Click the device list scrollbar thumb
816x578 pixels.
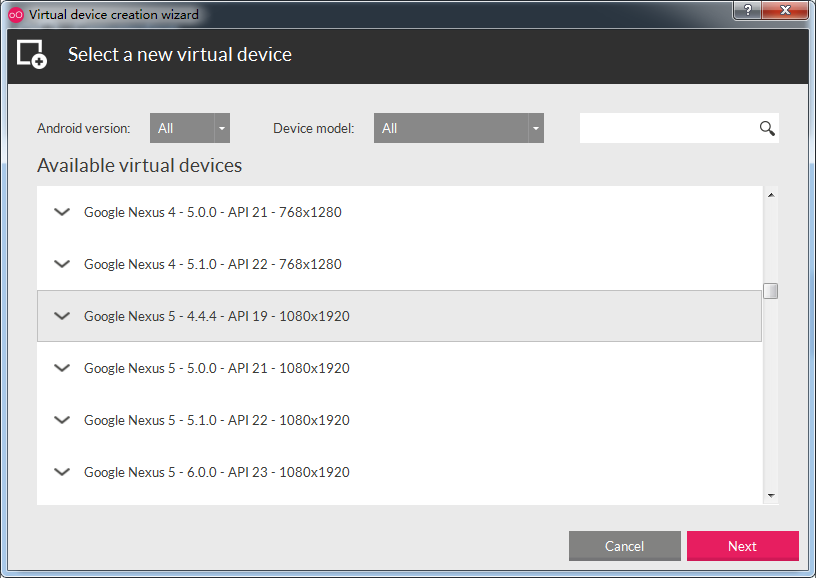tap(771, 291)
